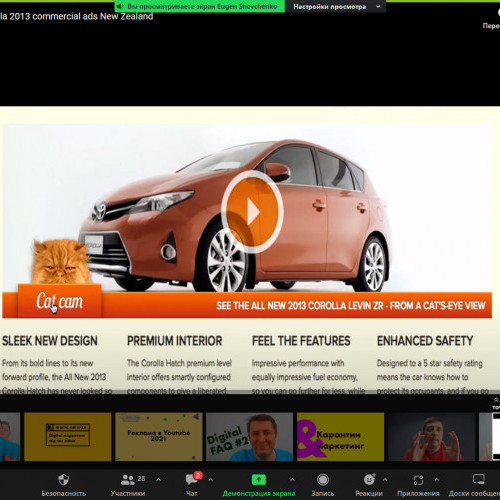Image resolution: width=500 pixels, height=500 pixels.
Task: Start recording with the Запись icon
Action: point(323,480)
